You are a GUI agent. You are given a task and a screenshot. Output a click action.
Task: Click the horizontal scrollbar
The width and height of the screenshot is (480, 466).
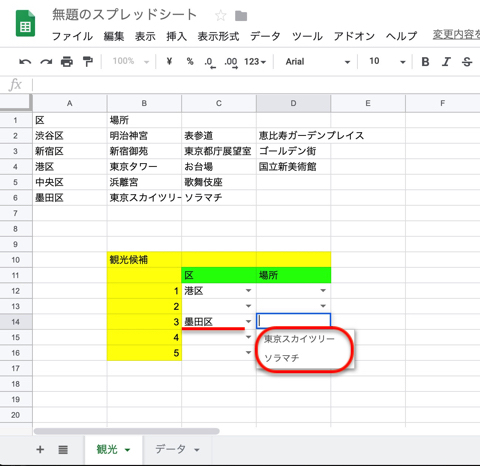[x=127, y=431]
